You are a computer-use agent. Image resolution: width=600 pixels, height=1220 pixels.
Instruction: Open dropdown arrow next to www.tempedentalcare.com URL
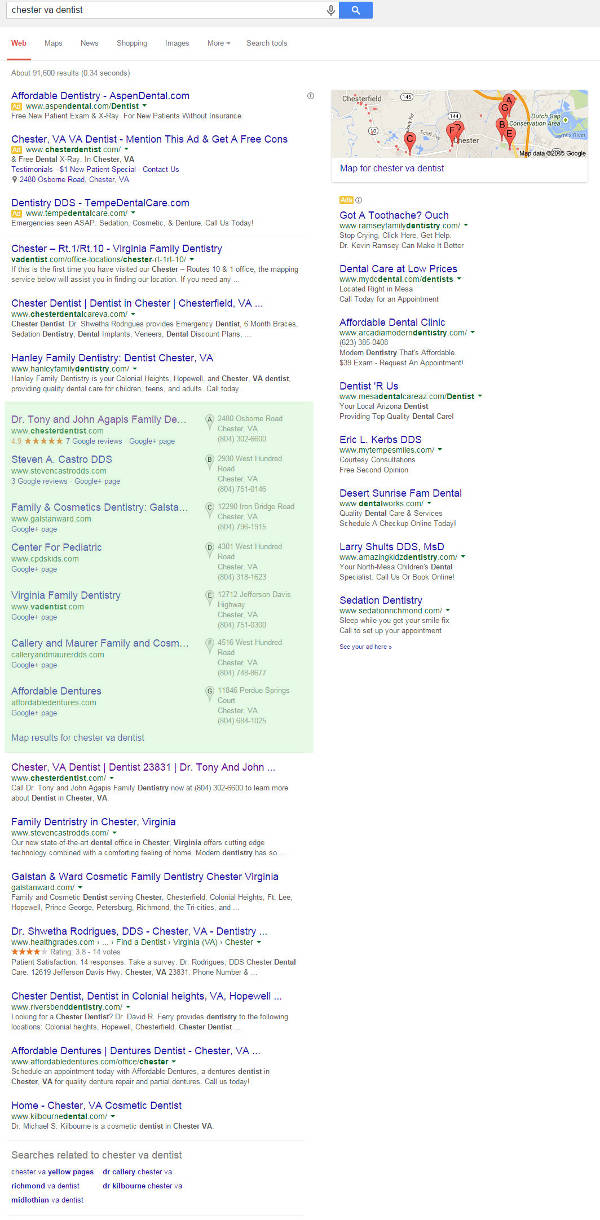click(133, 213)
